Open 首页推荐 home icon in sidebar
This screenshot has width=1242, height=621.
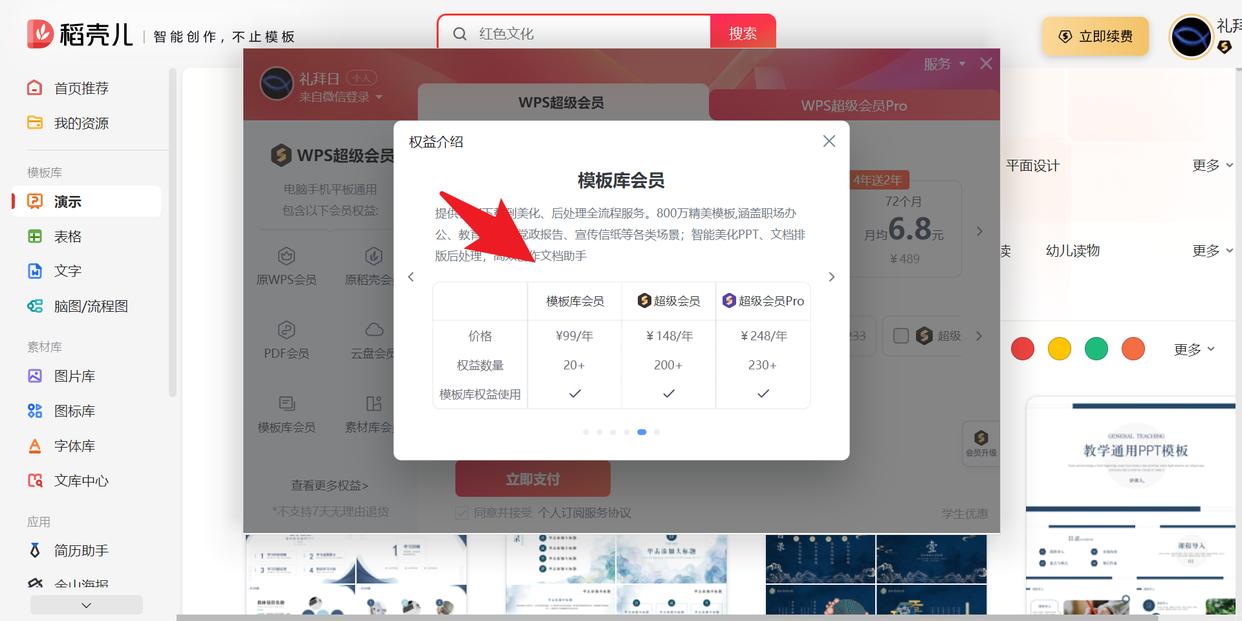[35, 88]
